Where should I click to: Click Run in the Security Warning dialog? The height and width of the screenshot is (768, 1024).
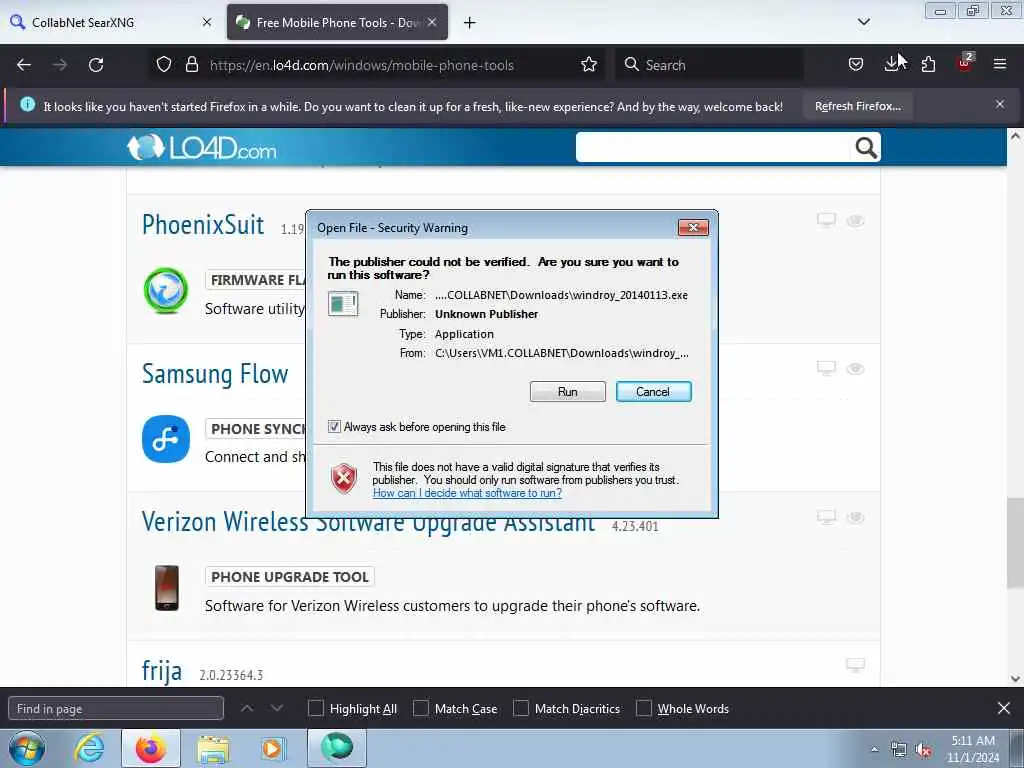point(567,392)
